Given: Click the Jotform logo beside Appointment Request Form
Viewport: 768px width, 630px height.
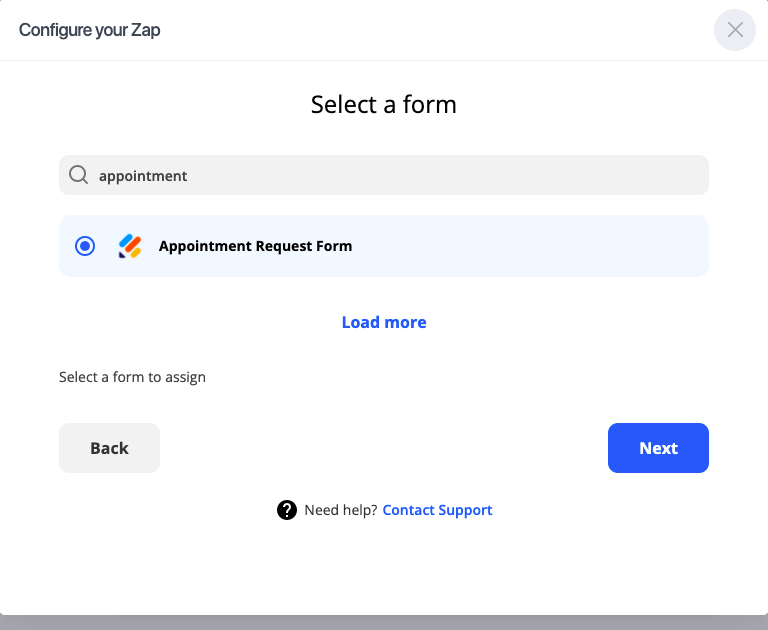Looking at the screenshot, I should point(130,246).
